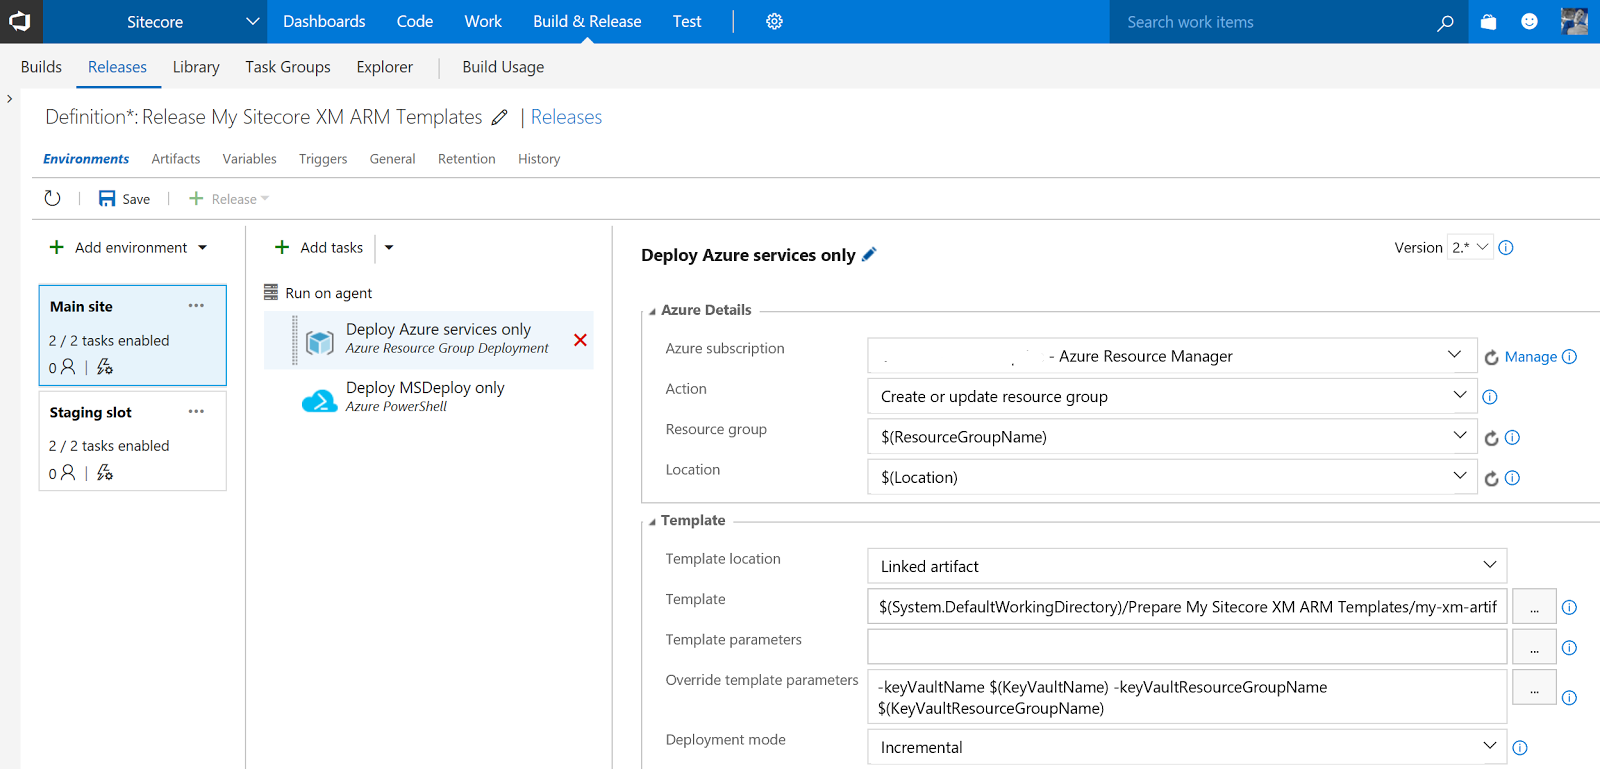
Task: Open the Dashboards hub
Action: coord(324,21)
